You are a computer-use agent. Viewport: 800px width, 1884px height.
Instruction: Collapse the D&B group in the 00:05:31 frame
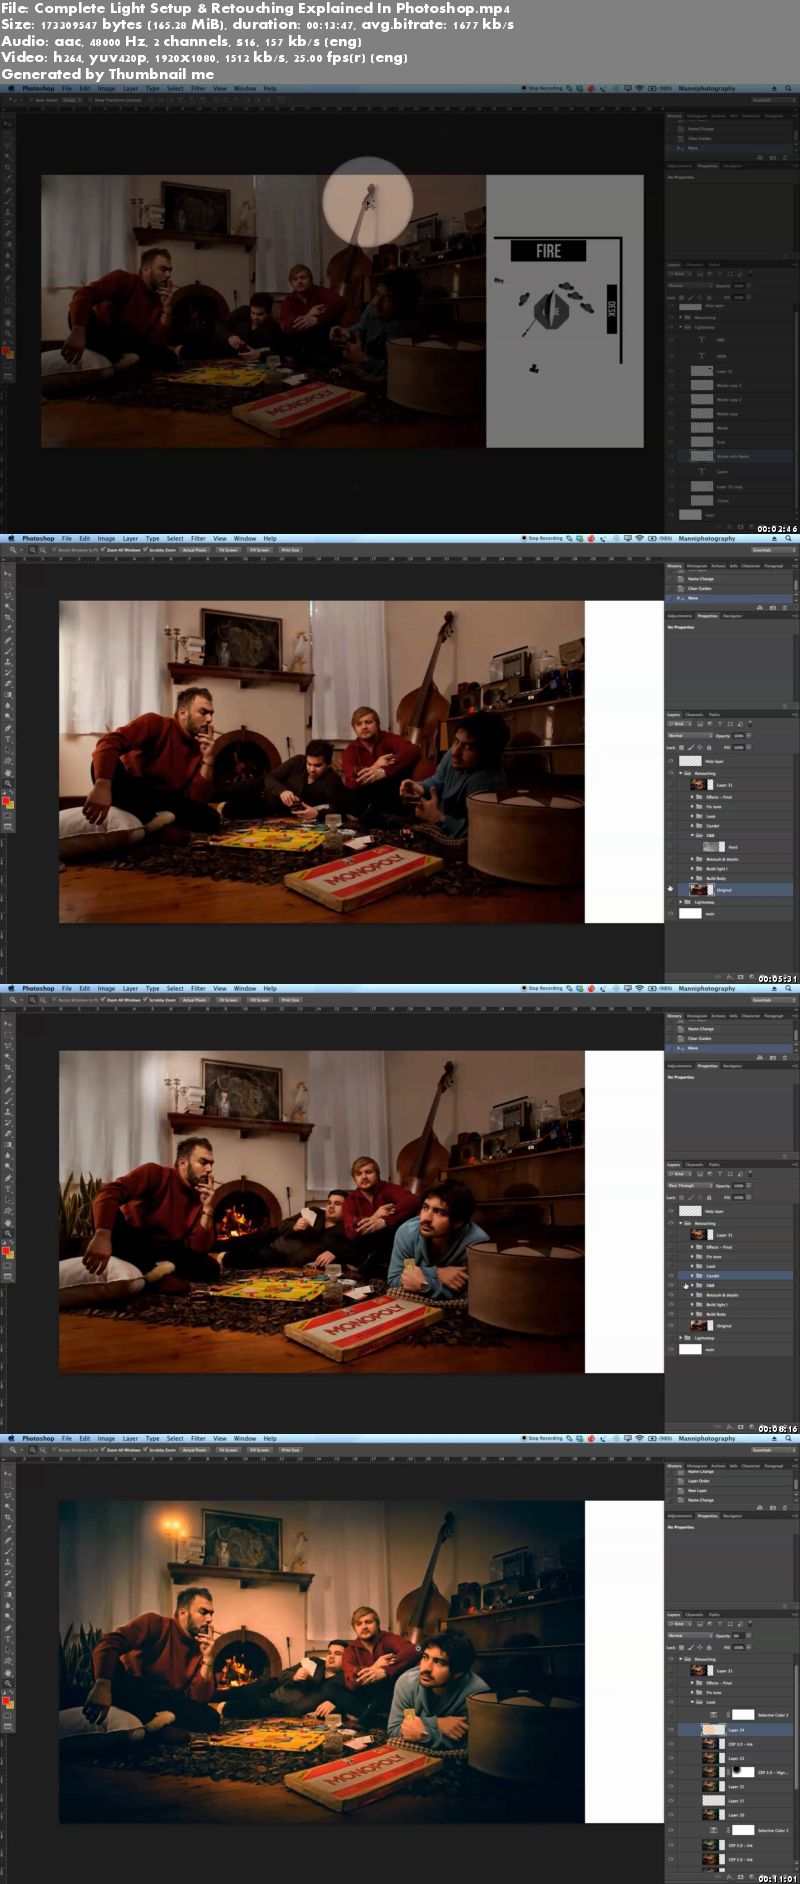(692, 835)
